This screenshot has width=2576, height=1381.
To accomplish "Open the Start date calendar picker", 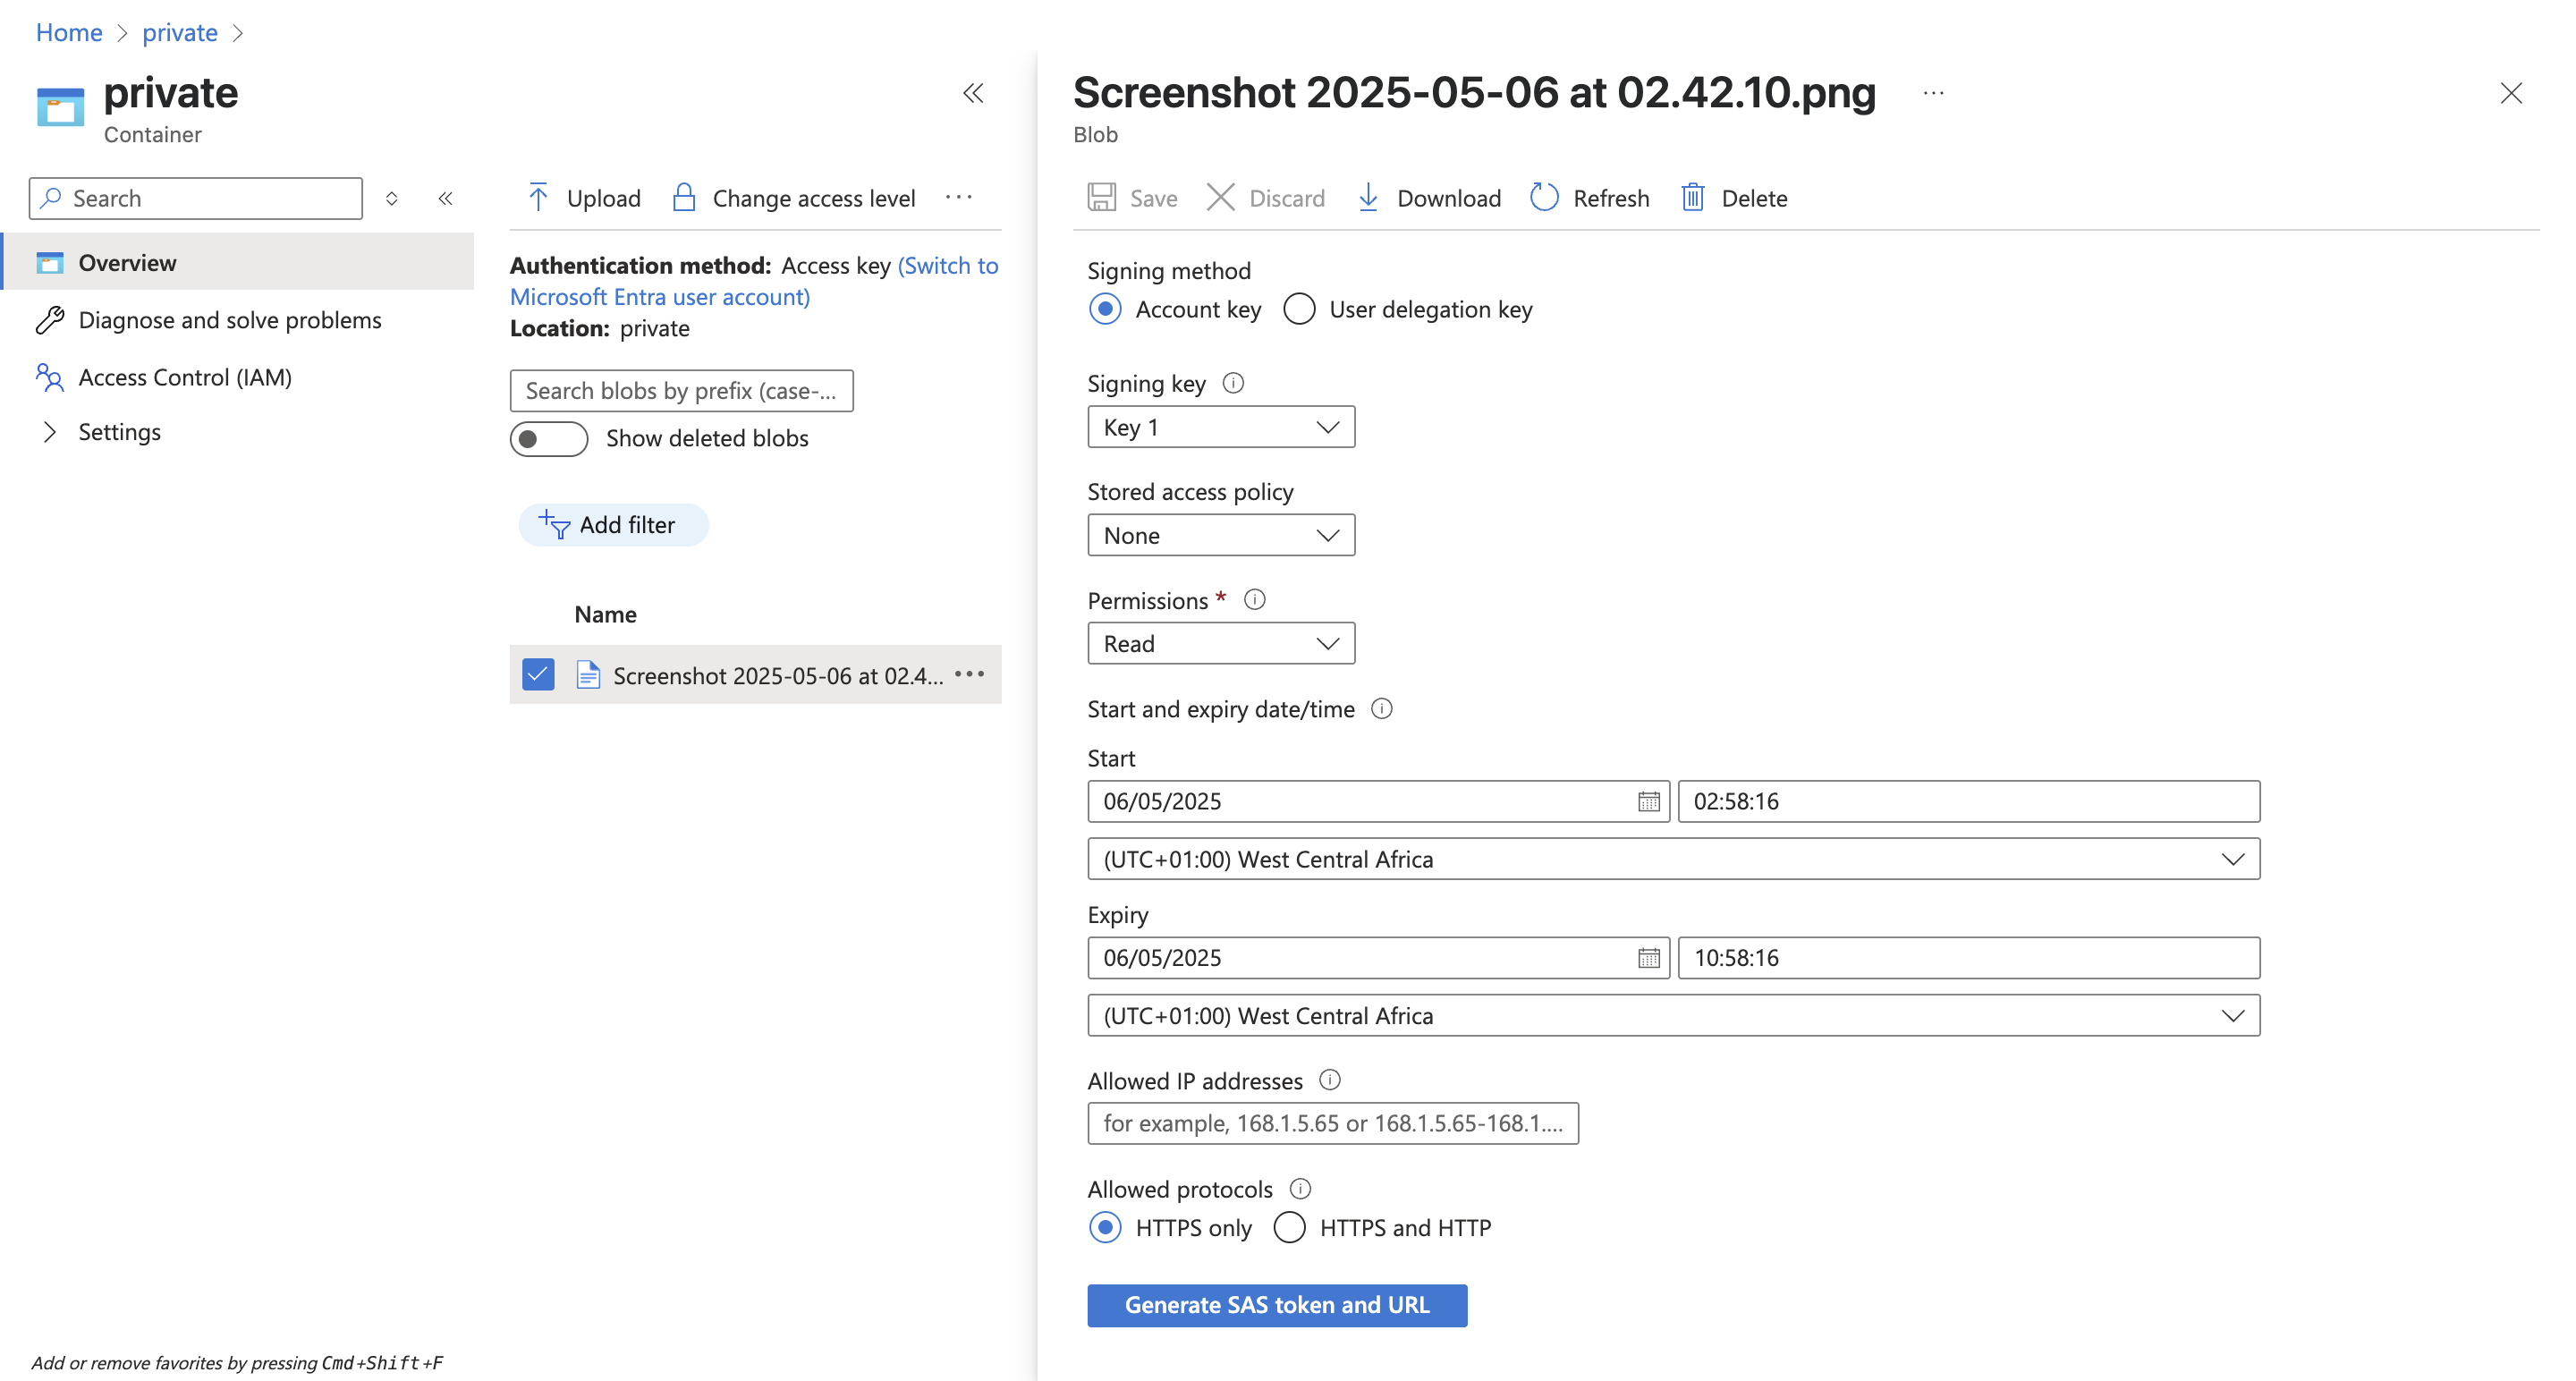I will click(1649, 801).
